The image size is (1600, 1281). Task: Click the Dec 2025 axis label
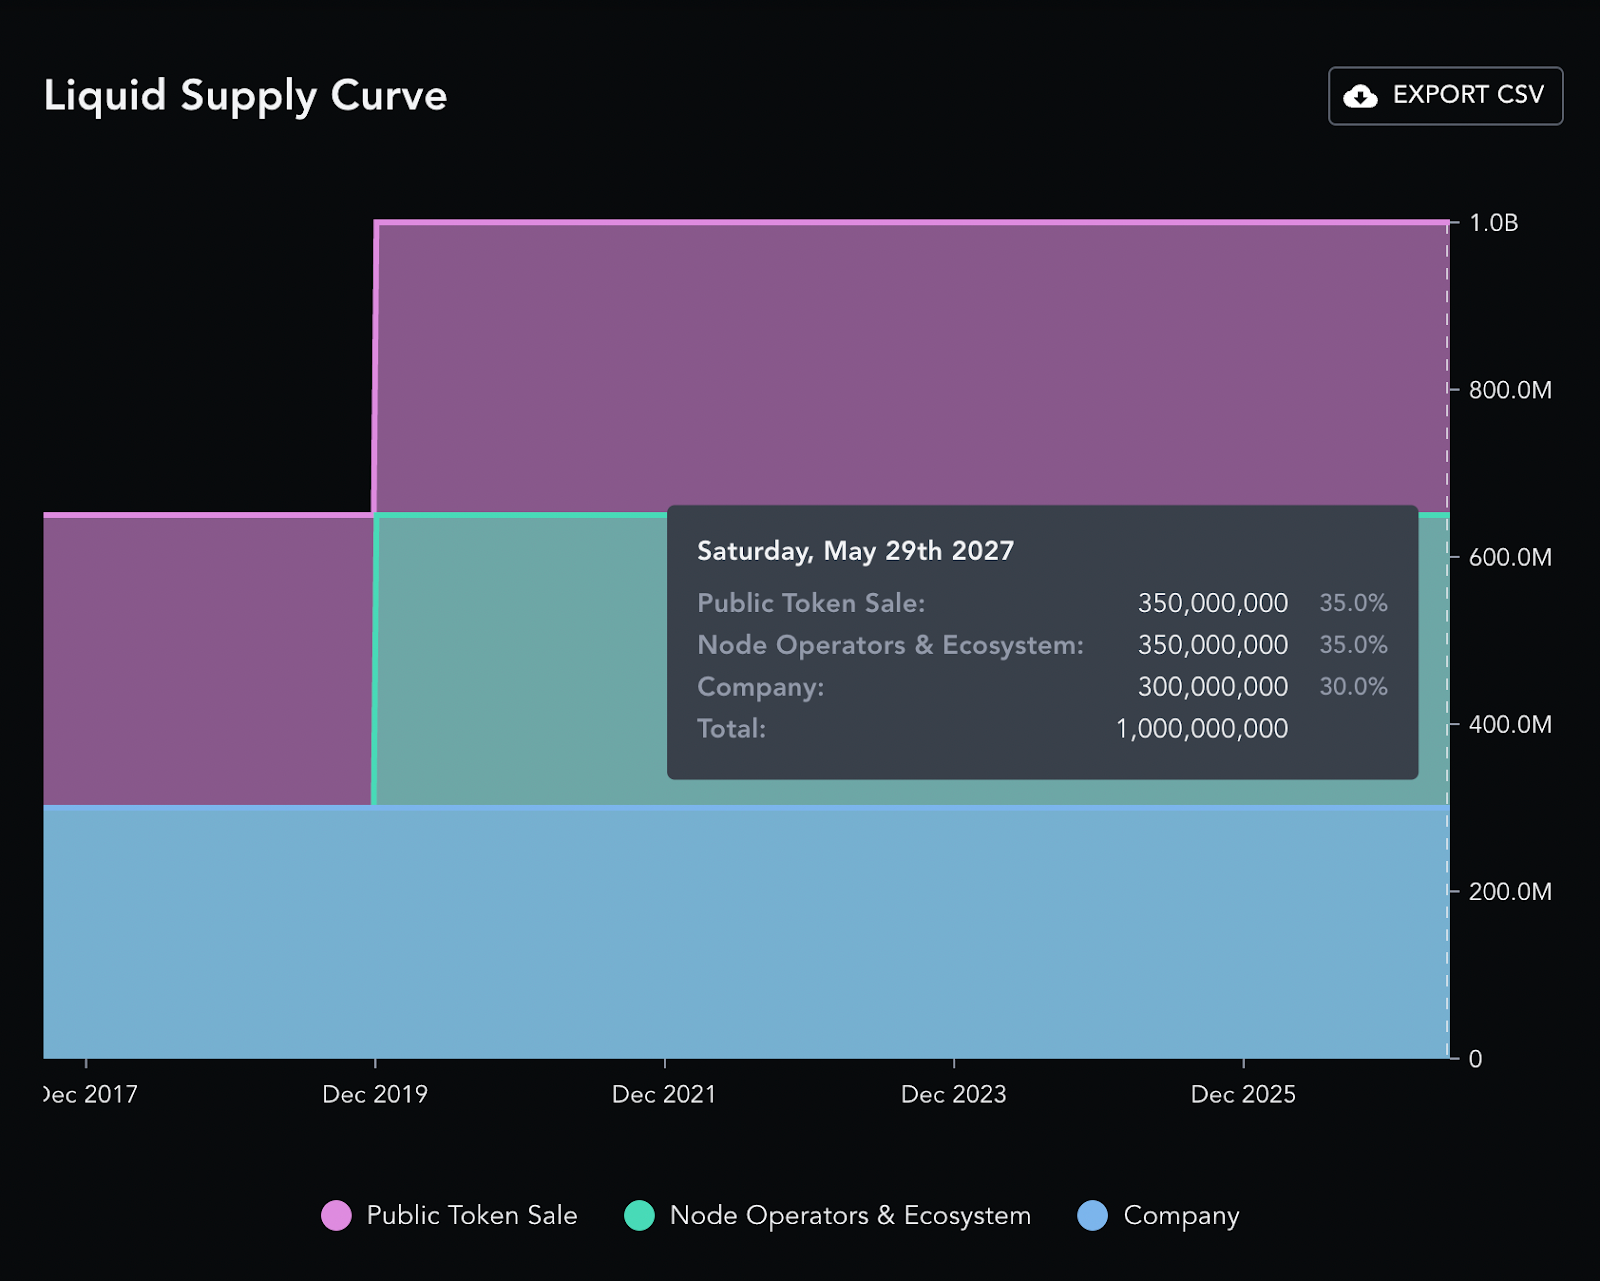[1243, 1095]
